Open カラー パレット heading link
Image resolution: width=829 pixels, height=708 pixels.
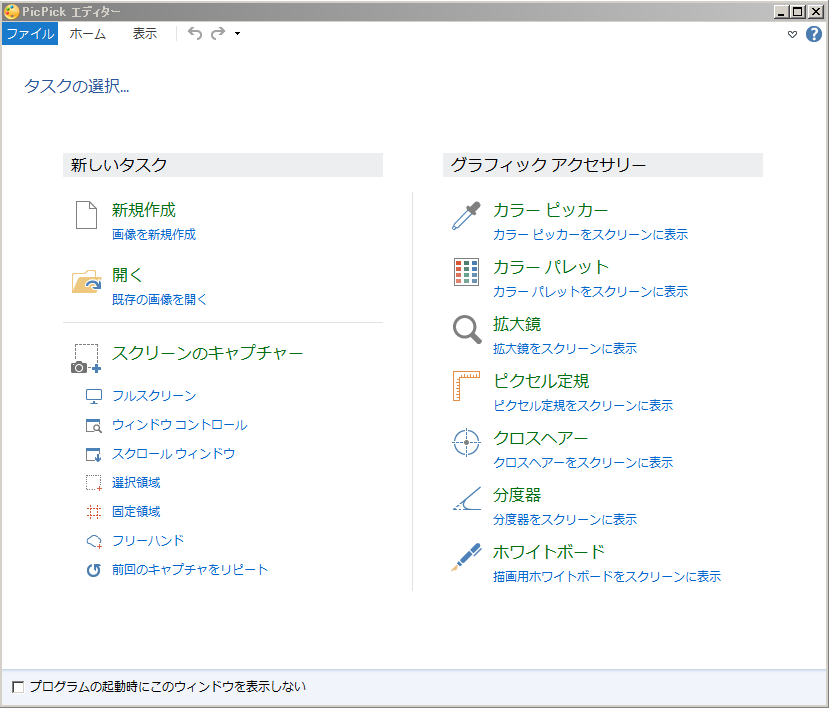click(x=551, y=268)
